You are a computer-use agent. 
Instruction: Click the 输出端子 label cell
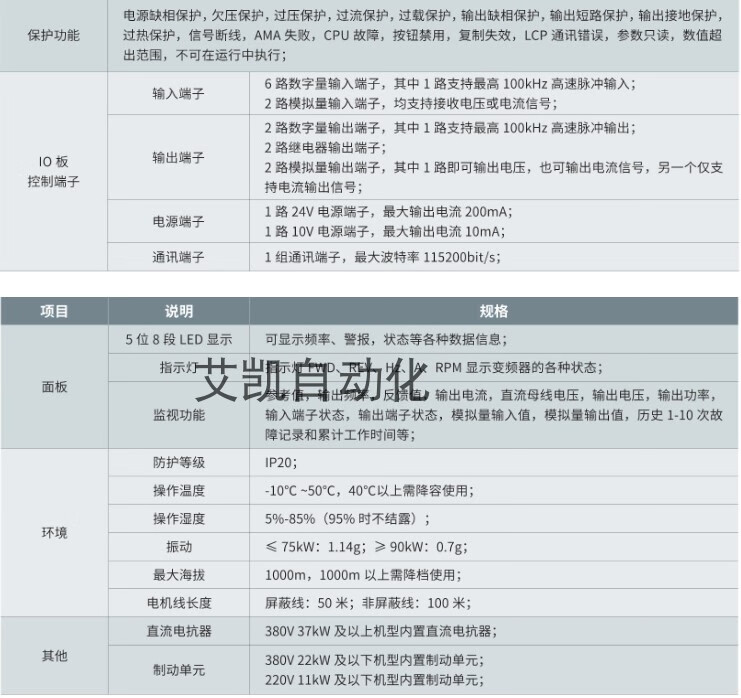[x=178, y=158]
